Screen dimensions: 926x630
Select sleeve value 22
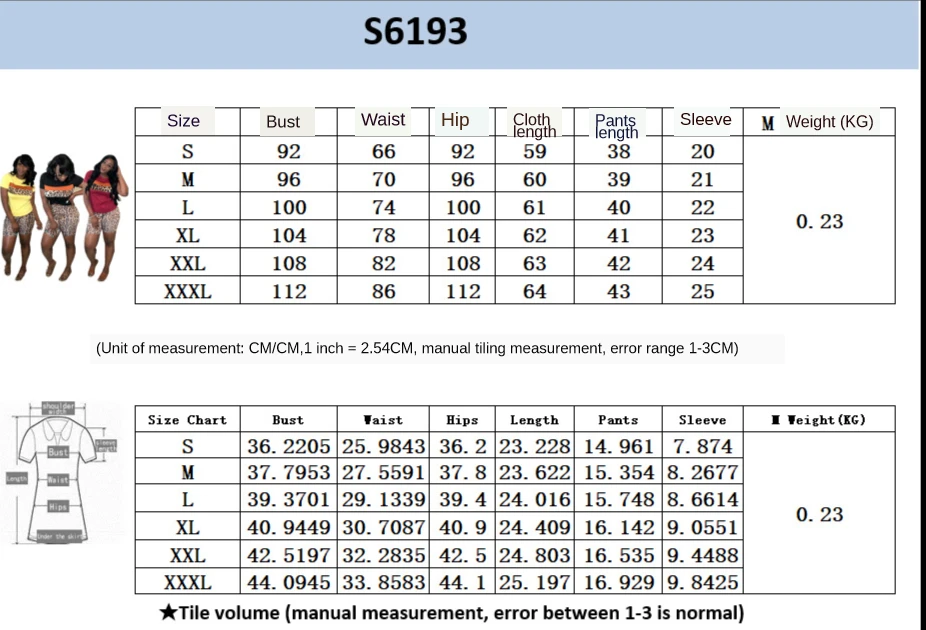click(702, 207)
